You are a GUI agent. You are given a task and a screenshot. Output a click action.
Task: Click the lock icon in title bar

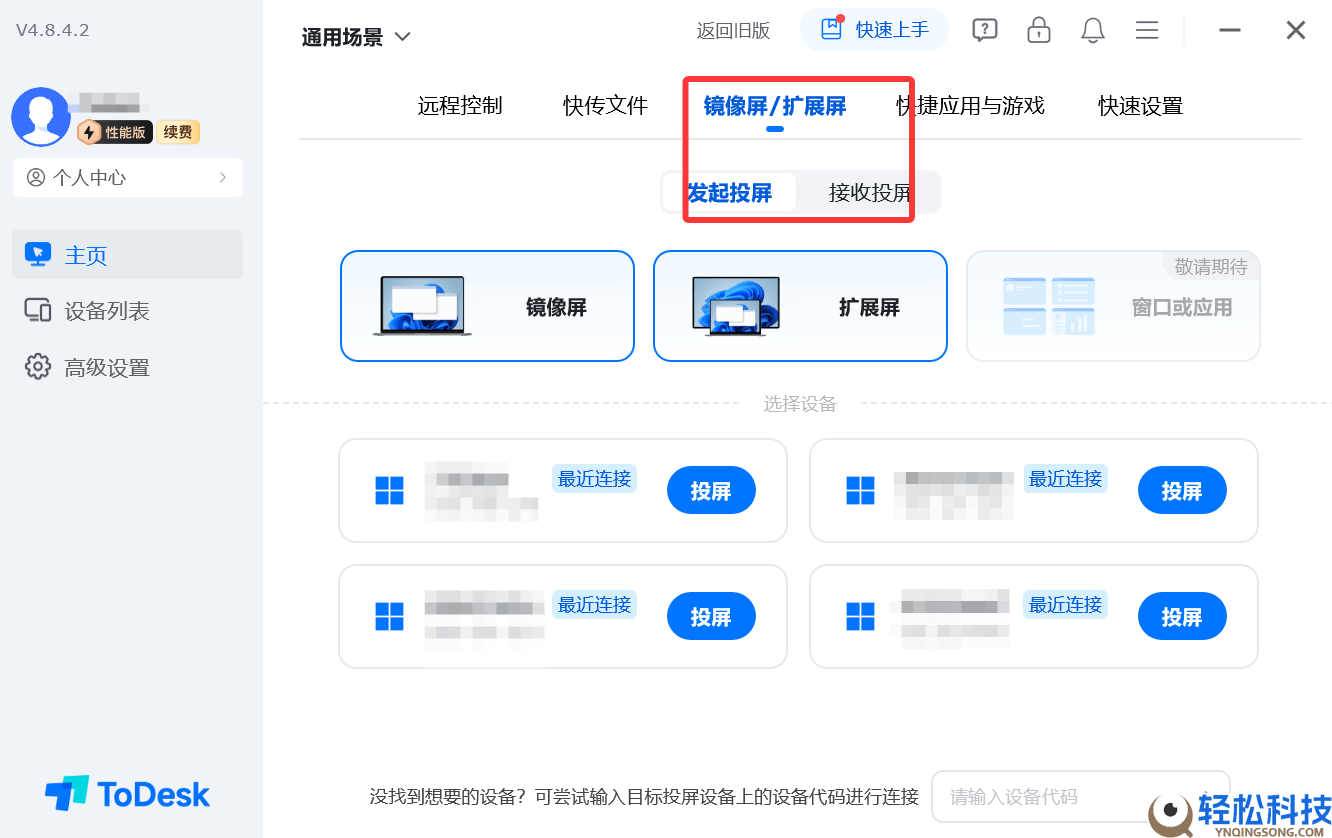click(x=1039, y=30)
